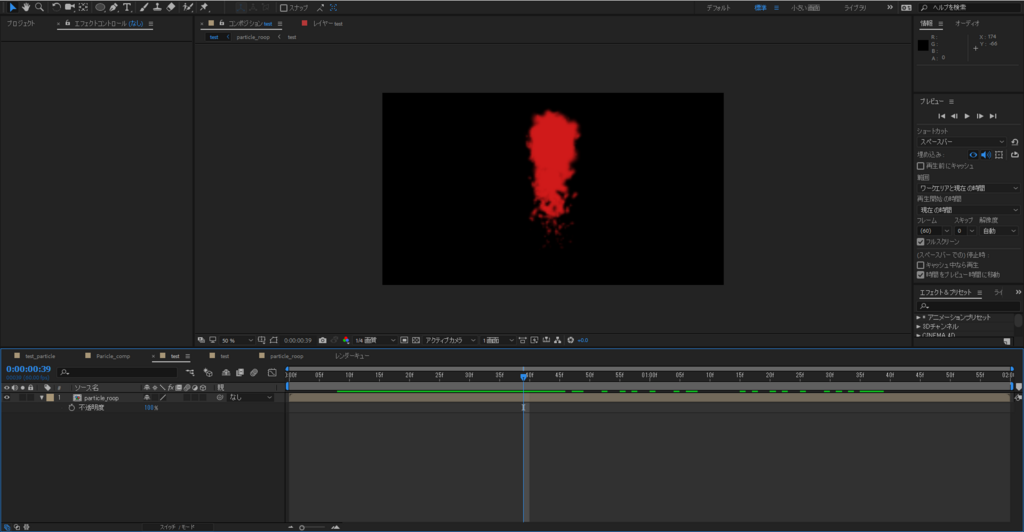Open the preview range work area dropdown

coord(968,188)
